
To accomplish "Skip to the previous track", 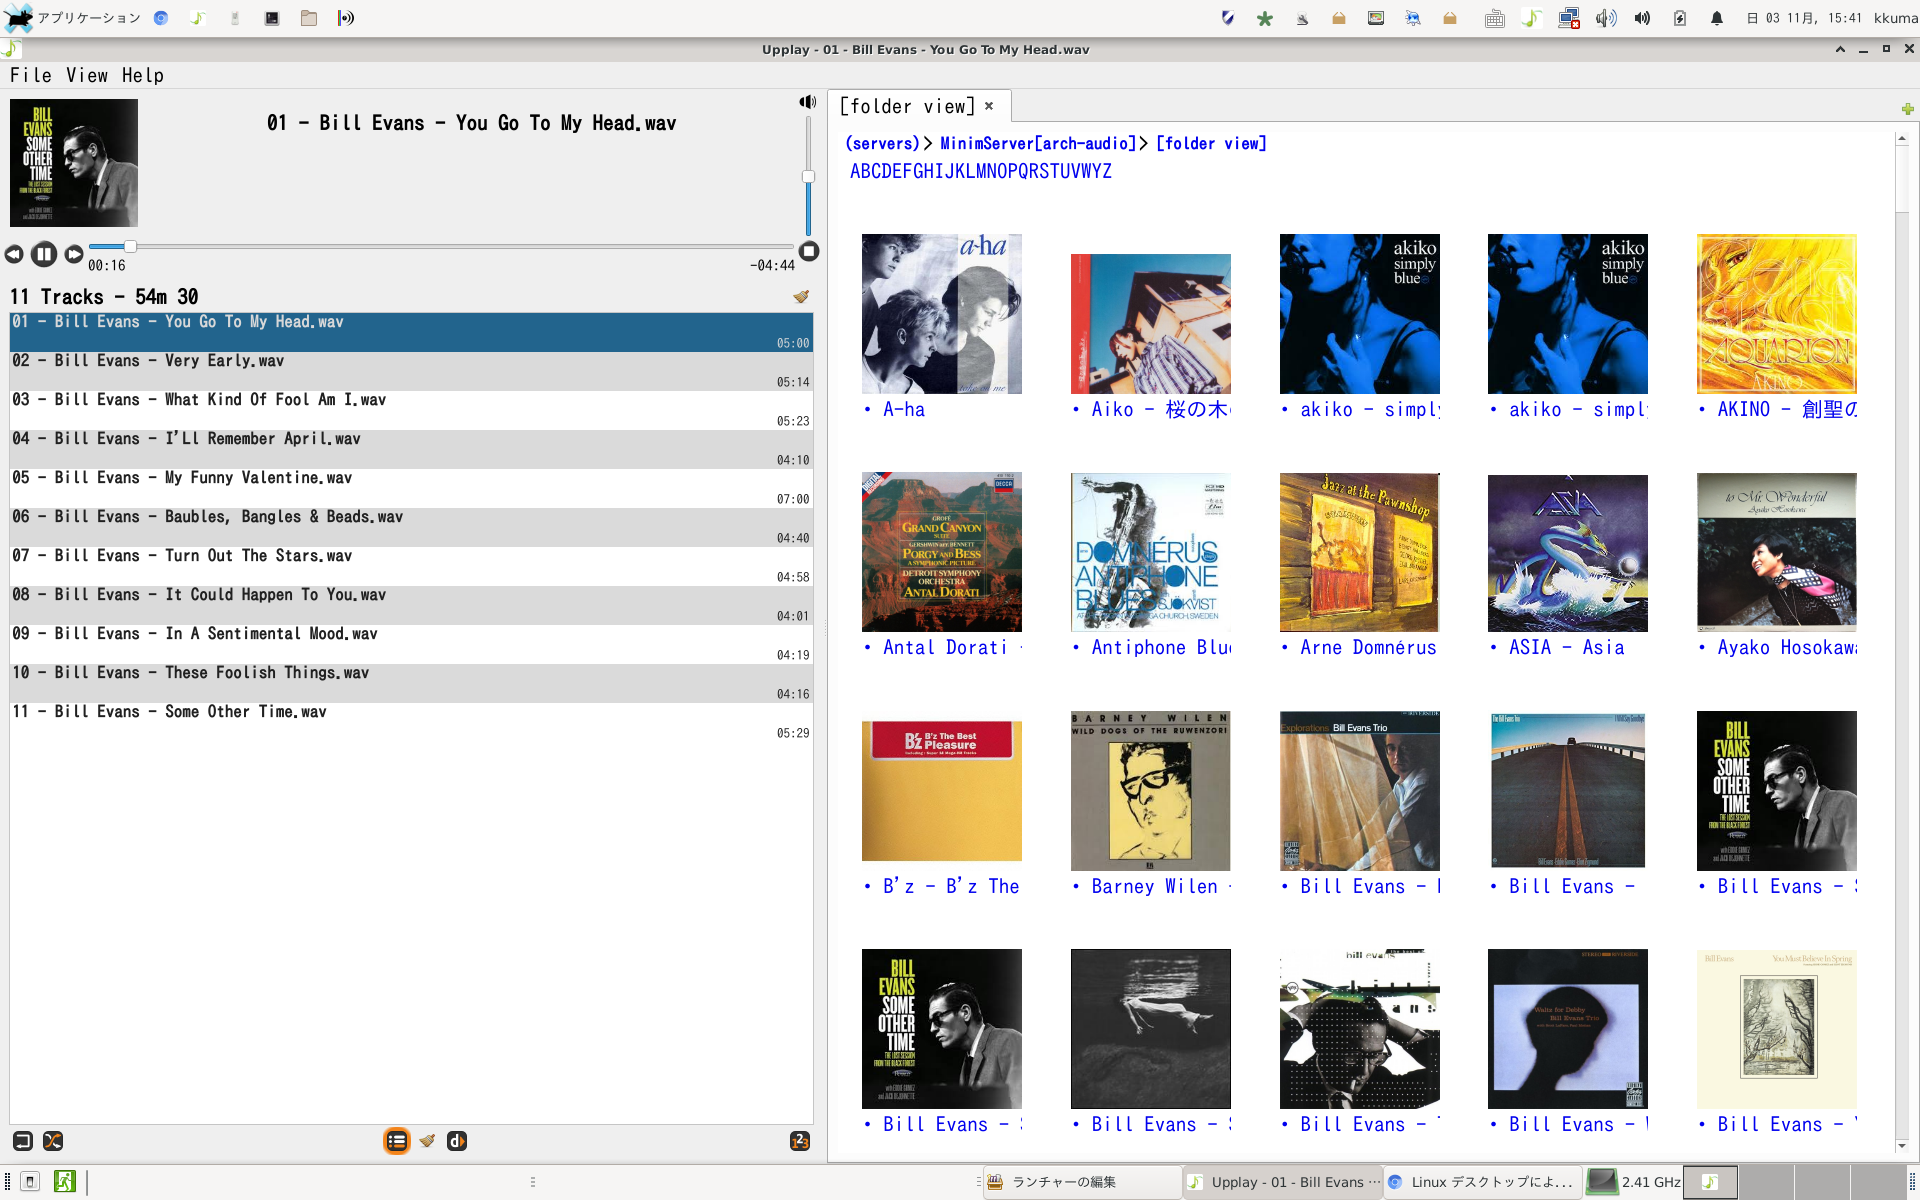I will coord(14,254).
